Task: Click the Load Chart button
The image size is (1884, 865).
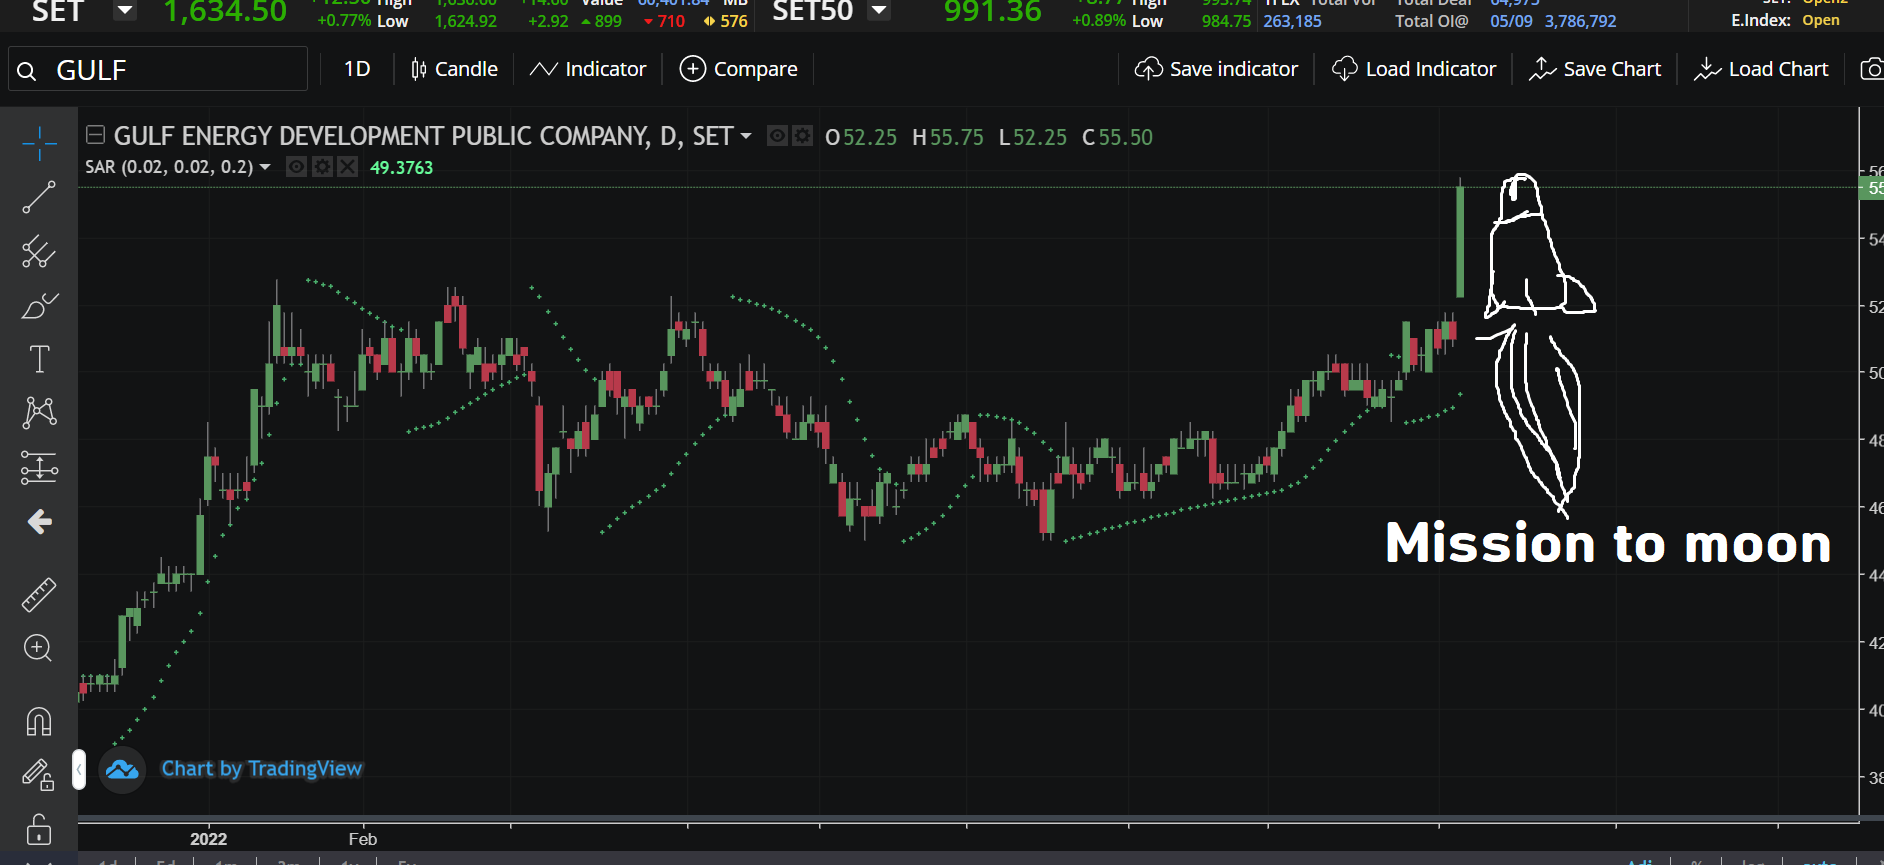Action: pyautogui.click(x=1761, y=69)
